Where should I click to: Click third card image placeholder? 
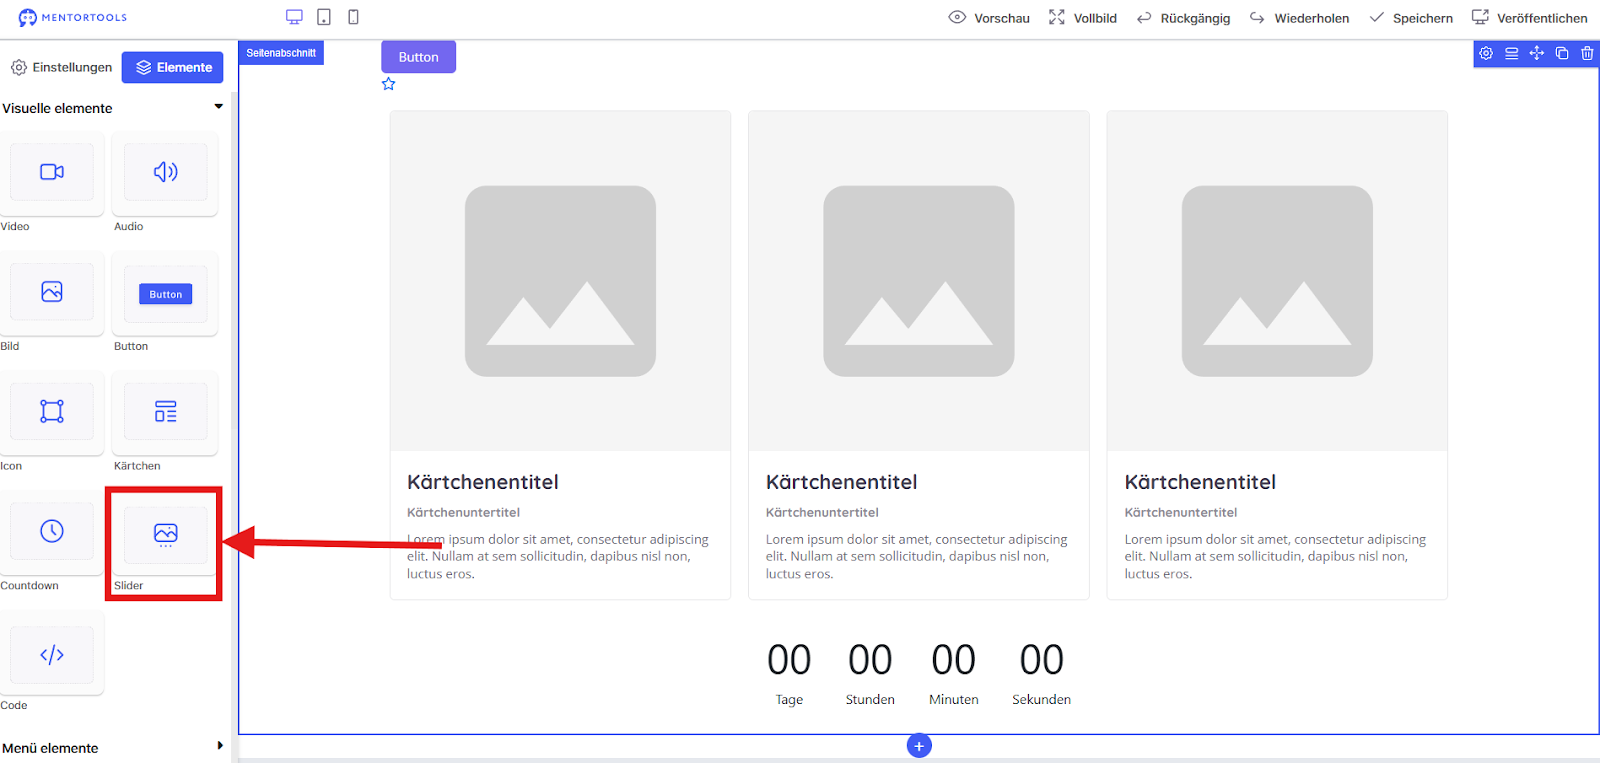[1277, 281]
